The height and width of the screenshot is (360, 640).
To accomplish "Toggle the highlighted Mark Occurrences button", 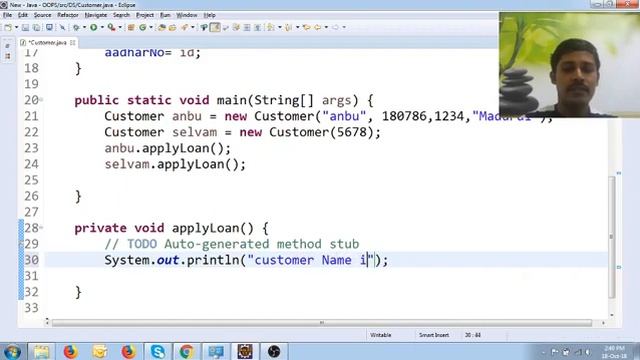I will 215,27.
